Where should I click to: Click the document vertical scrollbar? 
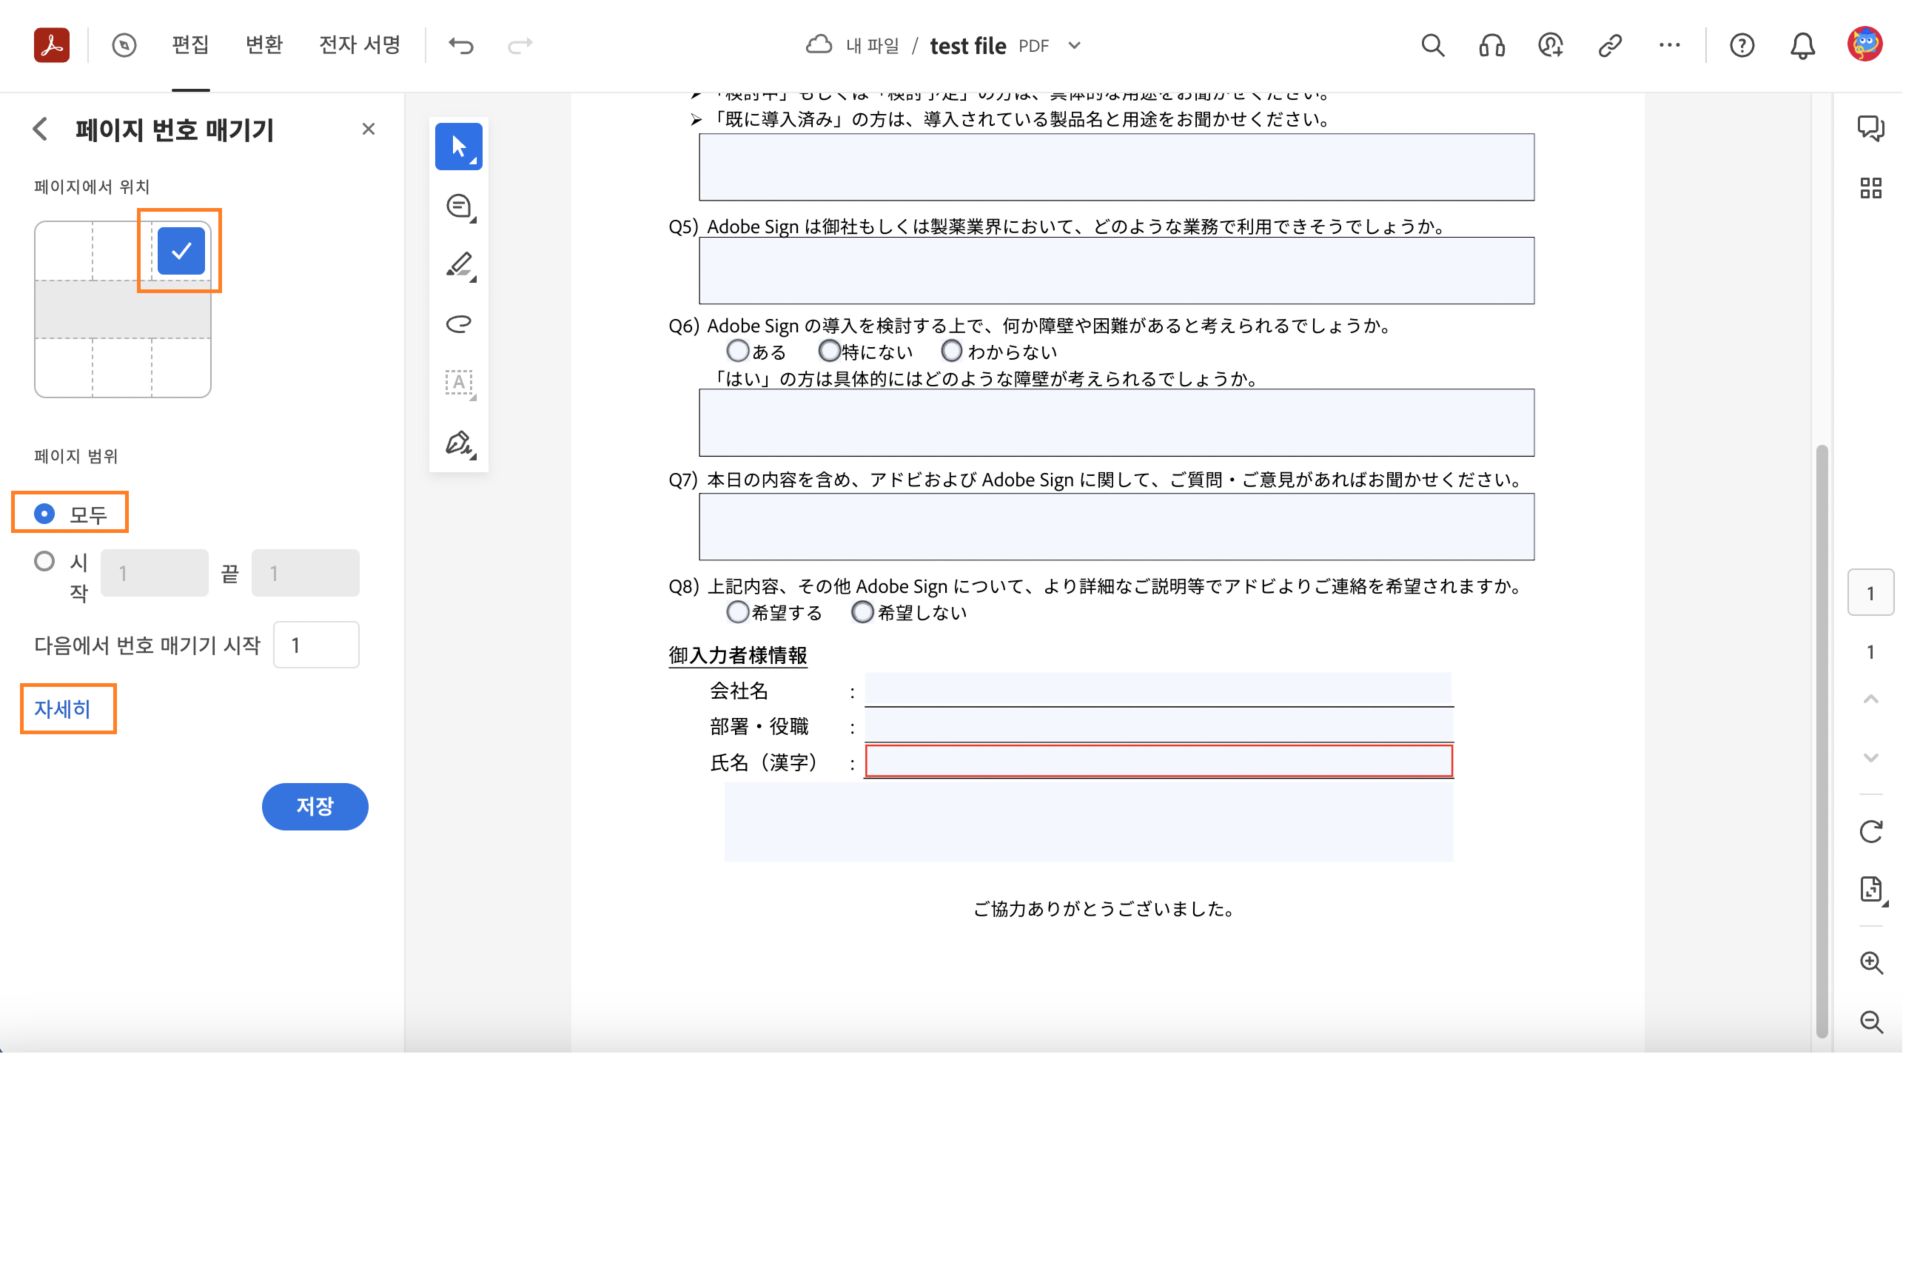click(x=1822, y=742)
